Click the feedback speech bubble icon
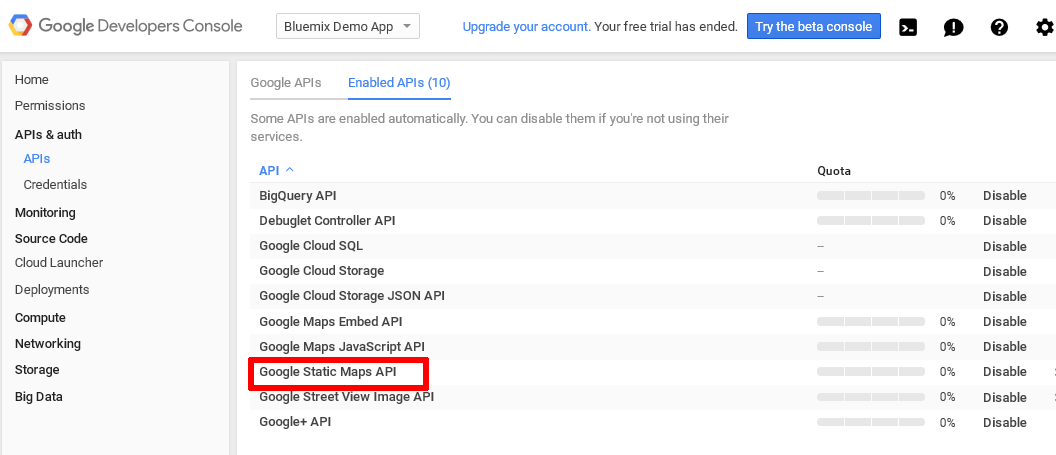Viewport: 1056px width, 455px height. (954, 27)
